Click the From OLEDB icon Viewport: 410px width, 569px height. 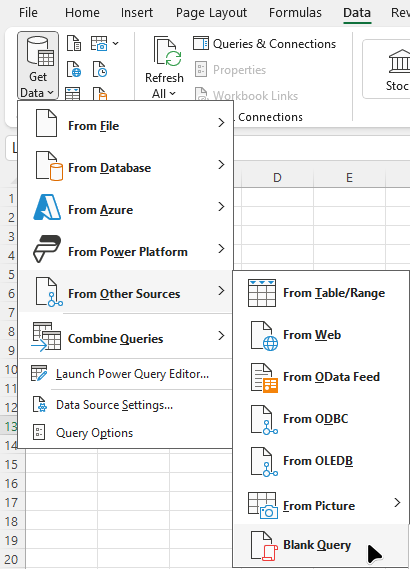coord(265,462)
